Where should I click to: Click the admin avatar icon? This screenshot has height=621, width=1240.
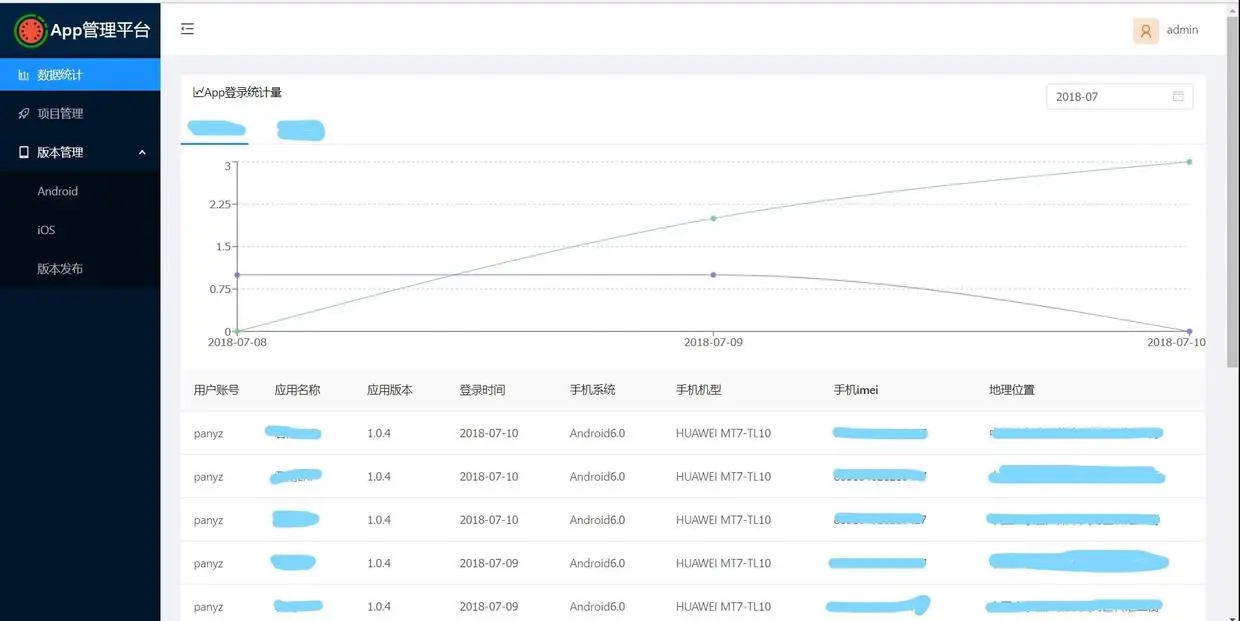tap(1145, 31)
